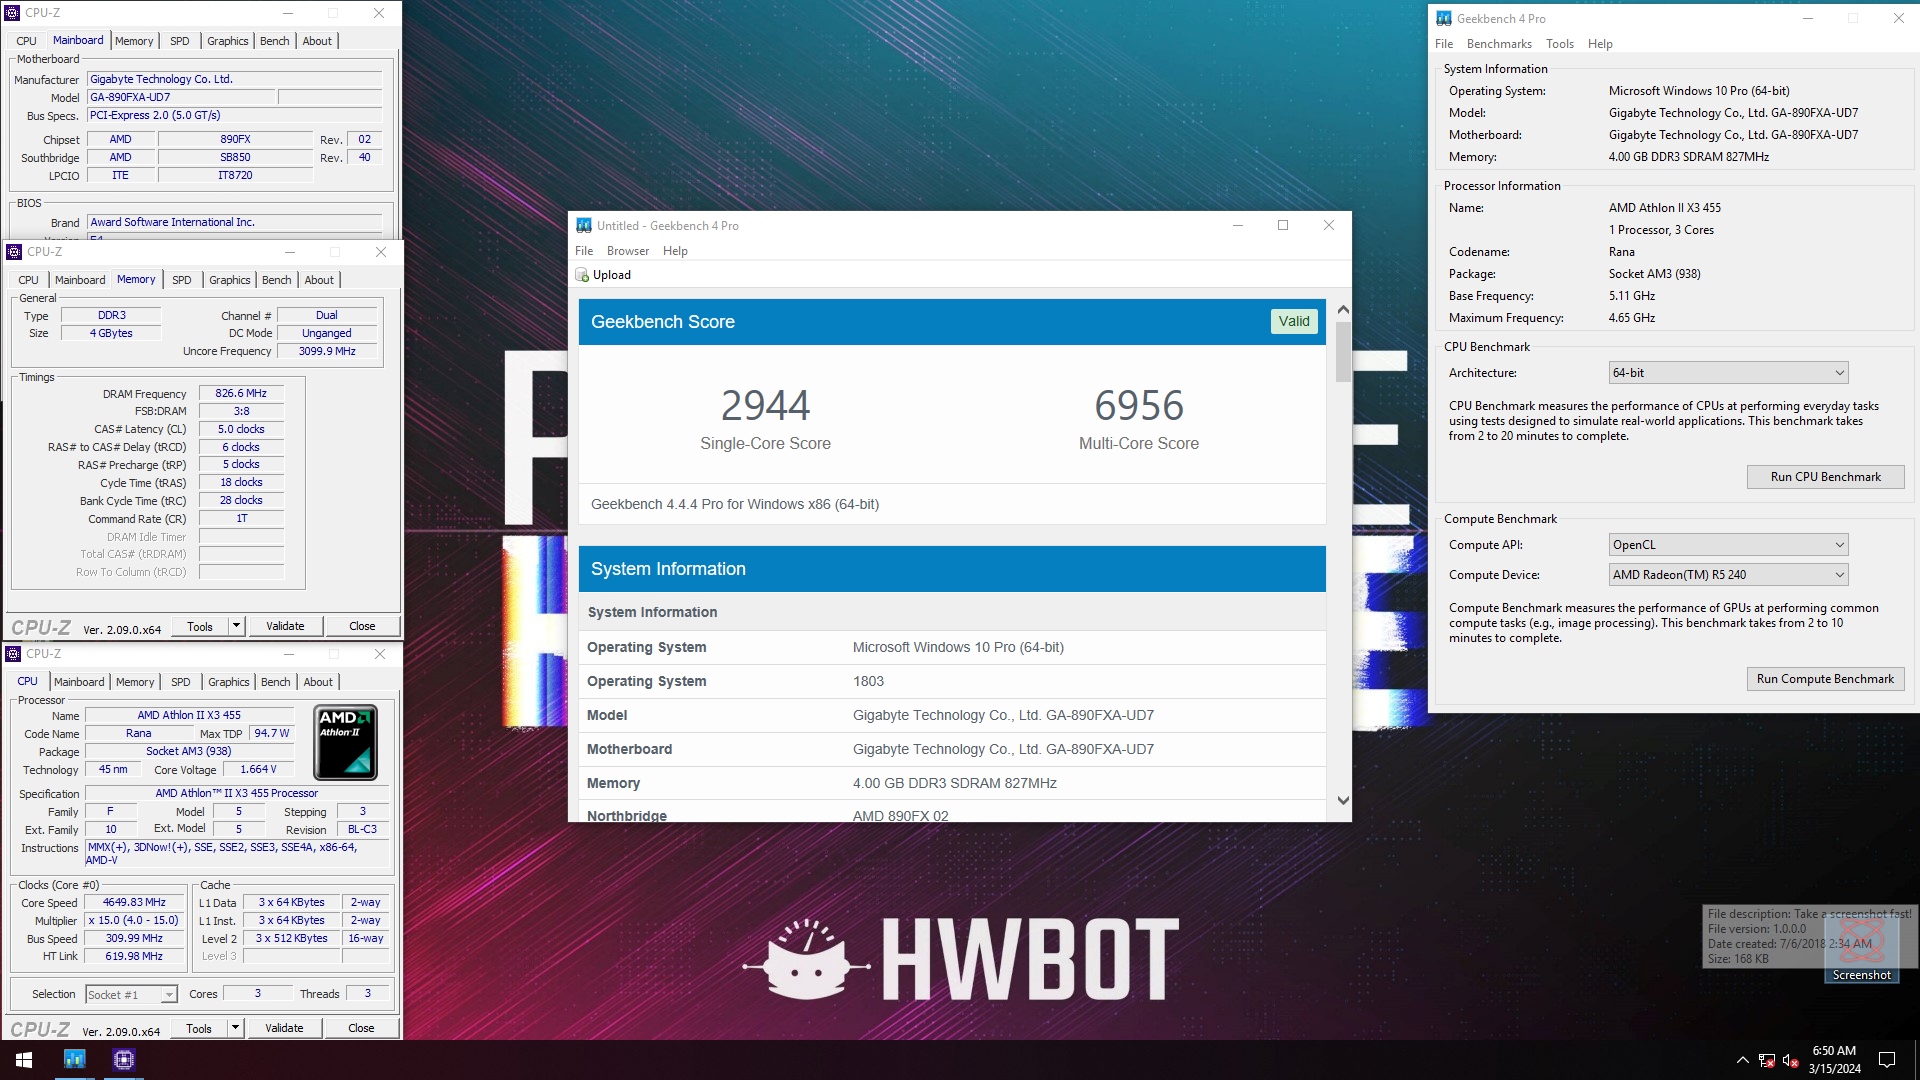Expand Tools arrow in CPU-Z Memory window
This screenshot has height=1080, width=1920.
tap(237, 626)
